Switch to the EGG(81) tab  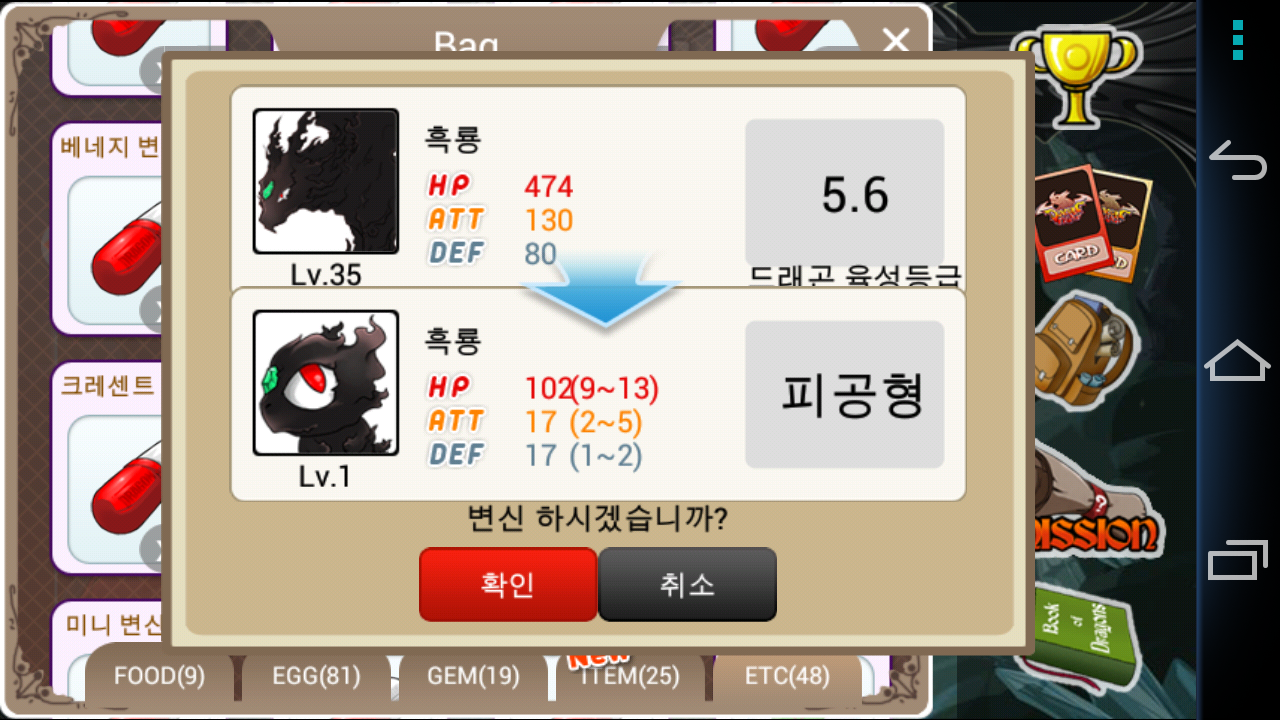tap(316, 676)
